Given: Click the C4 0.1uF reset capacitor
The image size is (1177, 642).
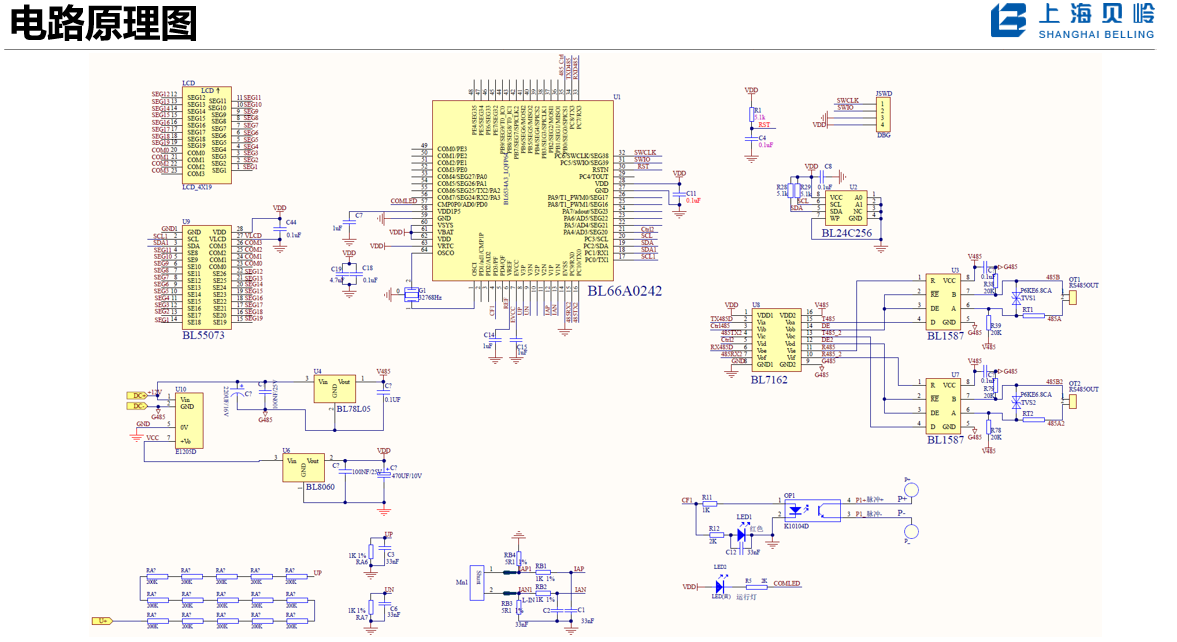Looking at the screenshot, I should point(751,139).
